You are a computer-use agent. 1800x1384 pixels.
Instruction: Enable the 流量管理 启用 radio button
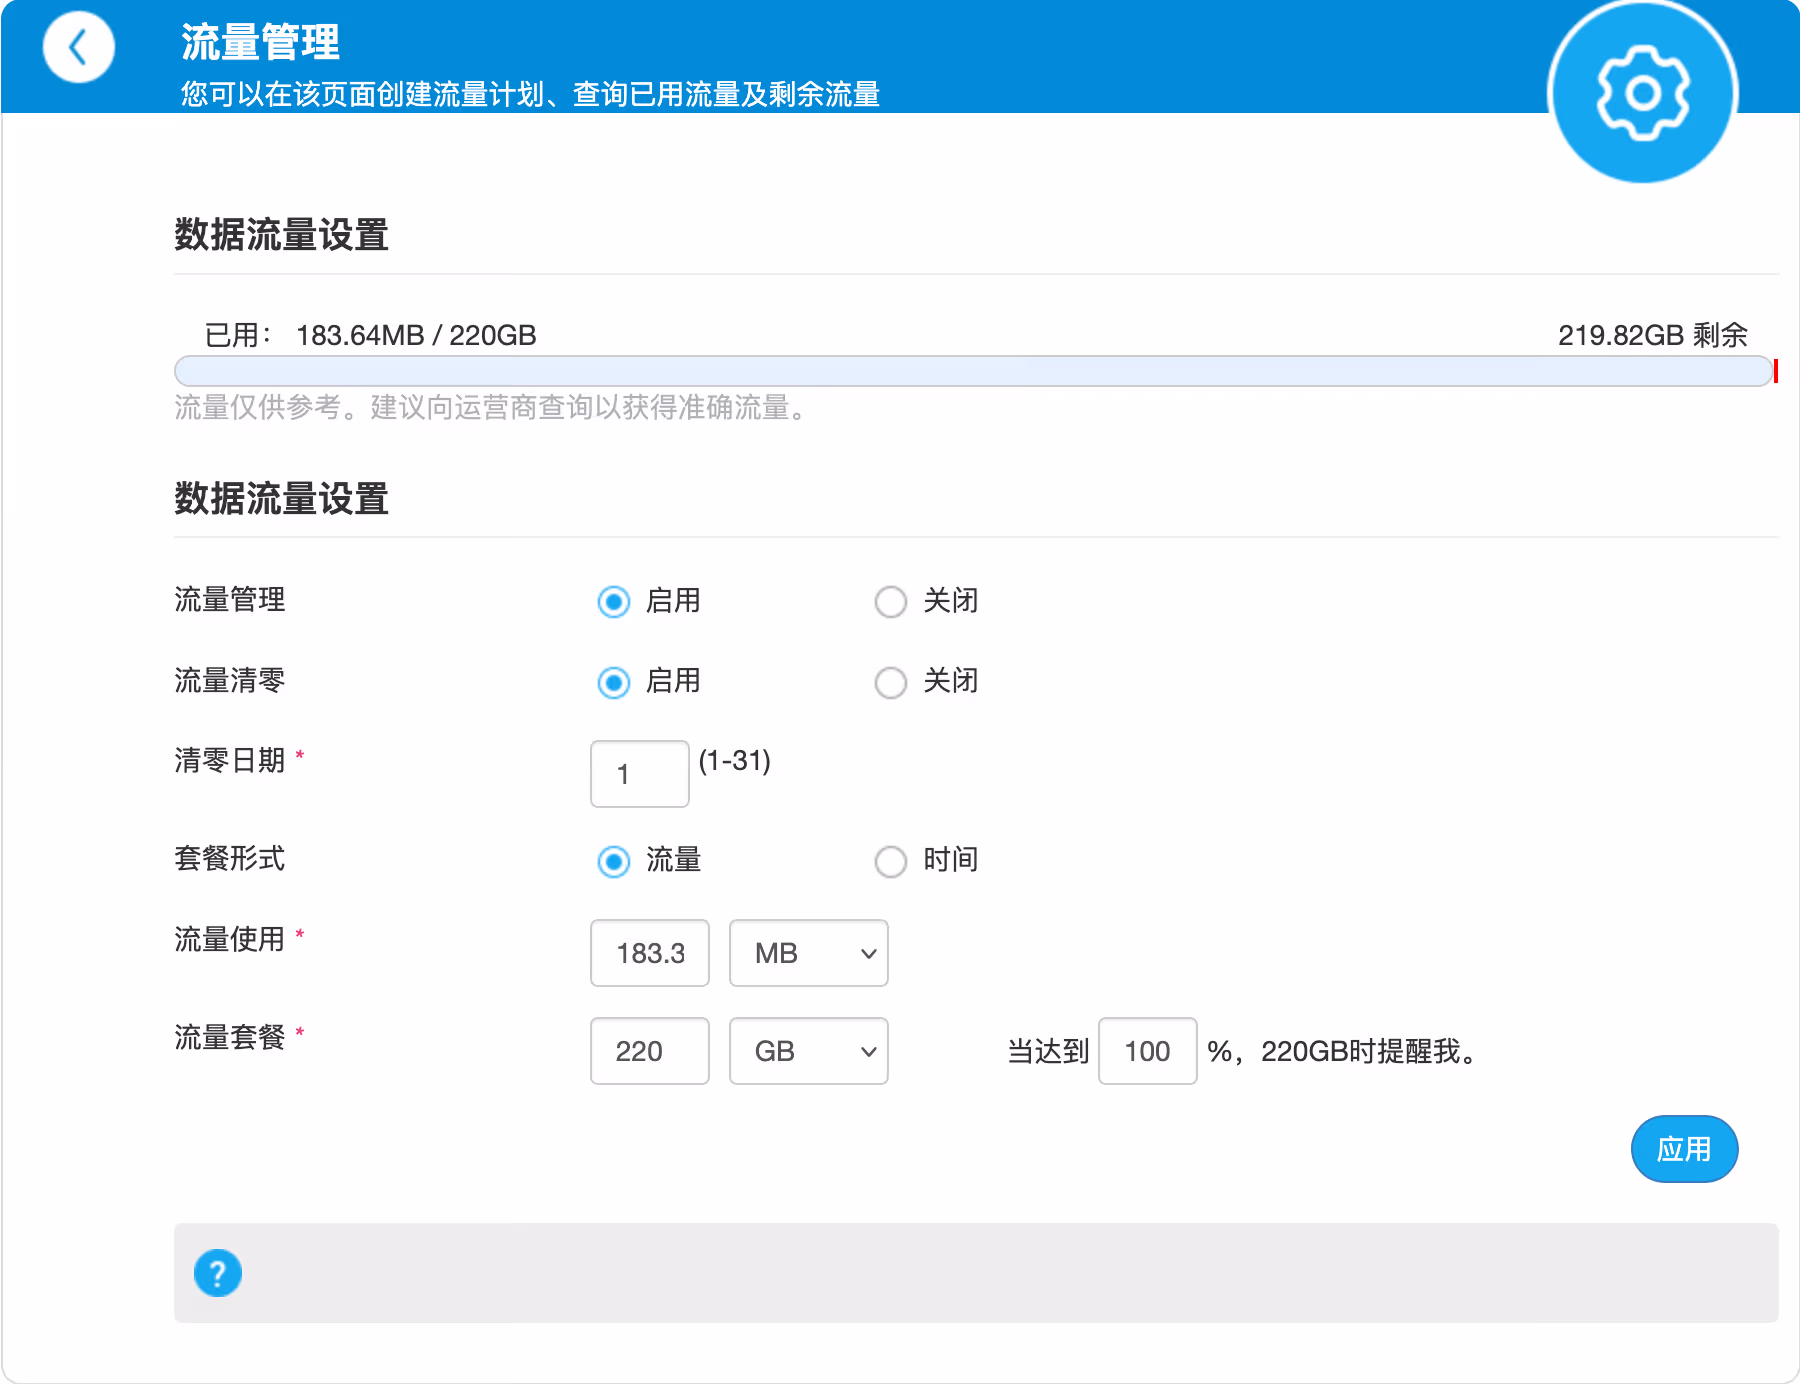click(614, 602)
